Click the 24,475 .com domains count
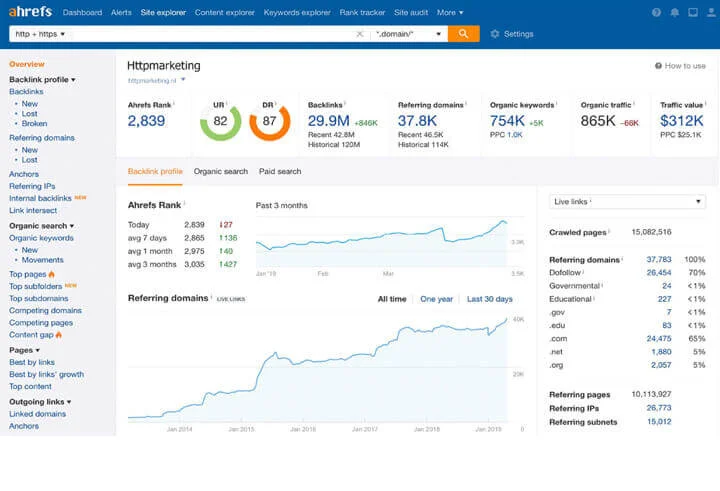Image resolution: width=720 pixels, height=491 pixels. (659, 339)
